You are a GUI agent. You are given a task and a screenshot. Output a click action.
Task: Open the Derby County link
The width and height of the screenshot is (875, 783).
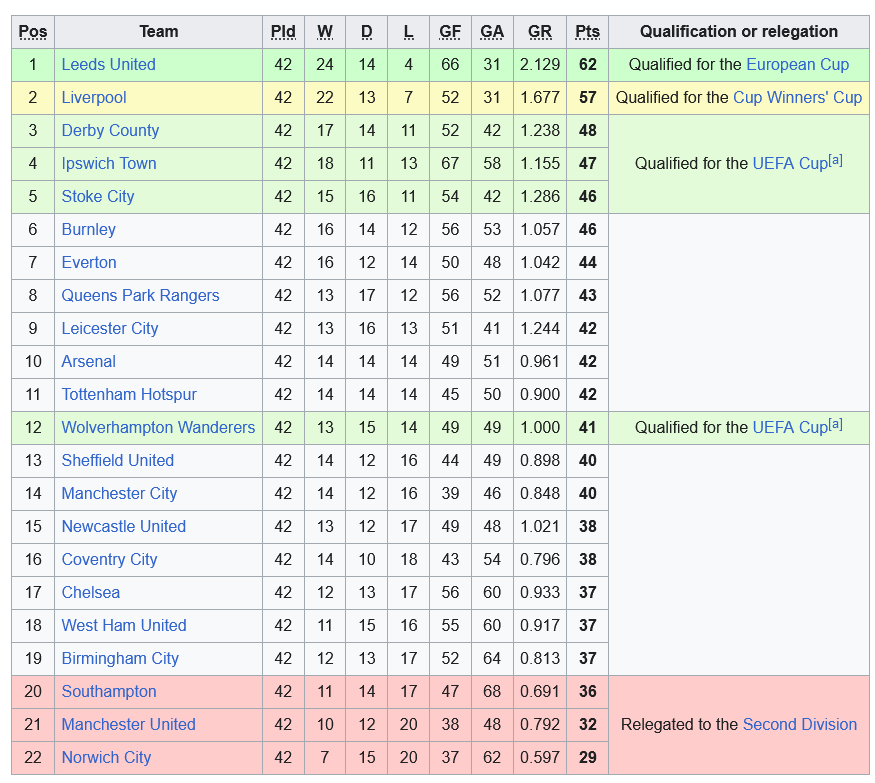(x=110, y=131)
